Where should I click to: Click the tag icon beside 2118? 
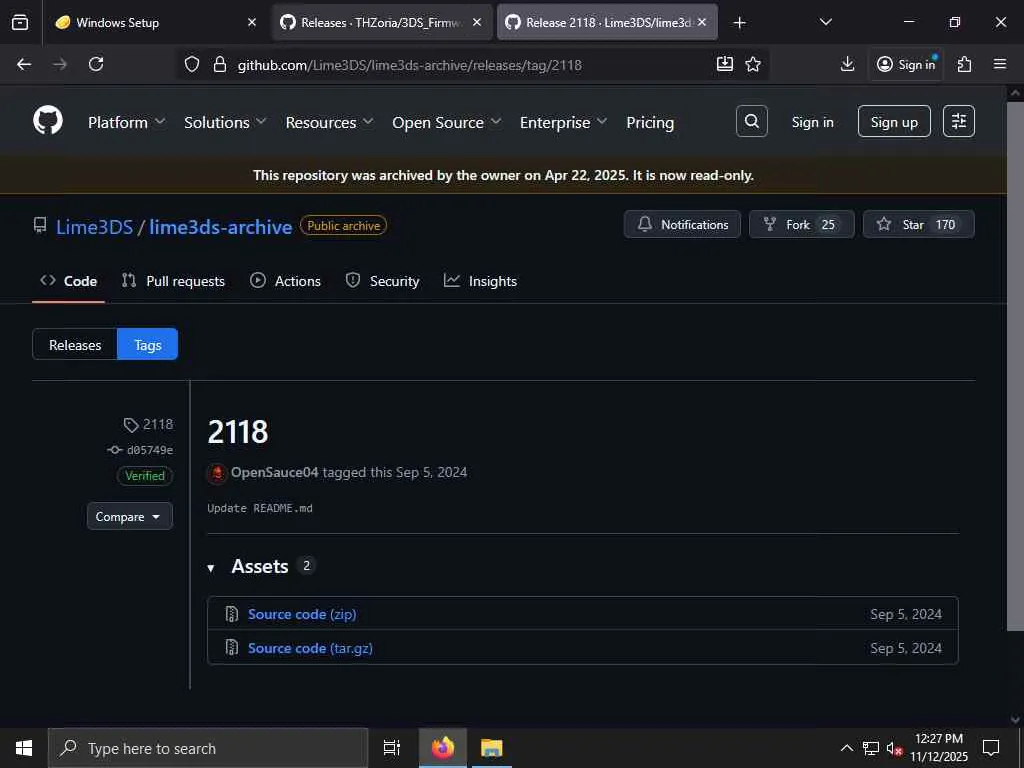pos(131,425)
